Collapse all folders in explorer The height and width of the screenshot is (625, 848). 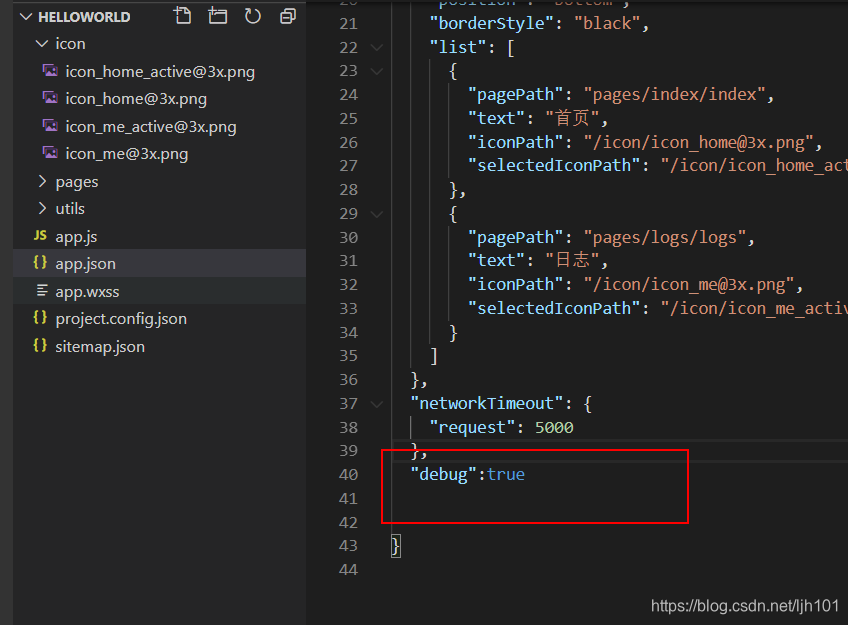tap(288, 16)
